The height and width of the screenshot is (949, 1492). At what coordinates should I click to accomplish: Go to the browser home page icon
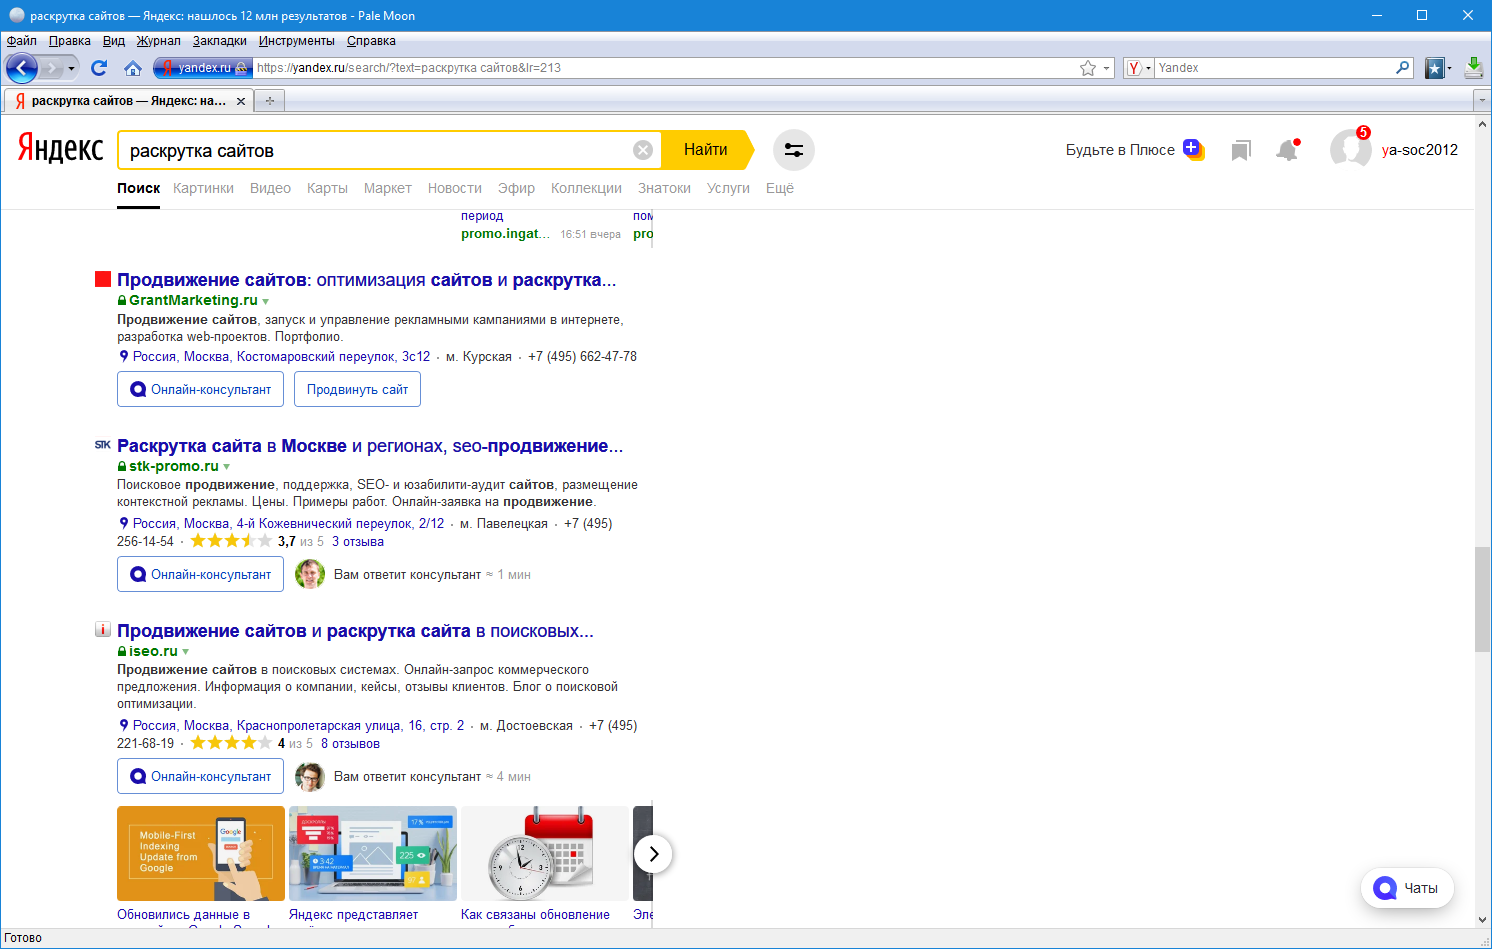132,68
